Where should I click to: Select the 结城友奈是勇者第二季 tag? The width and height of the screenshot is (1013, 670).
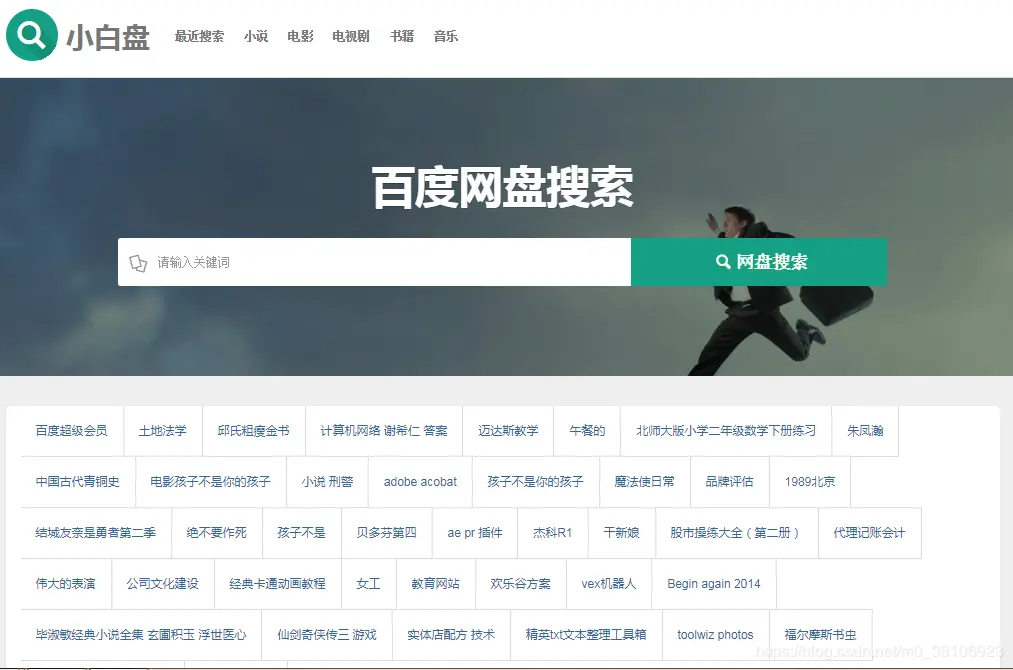click(96, 533)
